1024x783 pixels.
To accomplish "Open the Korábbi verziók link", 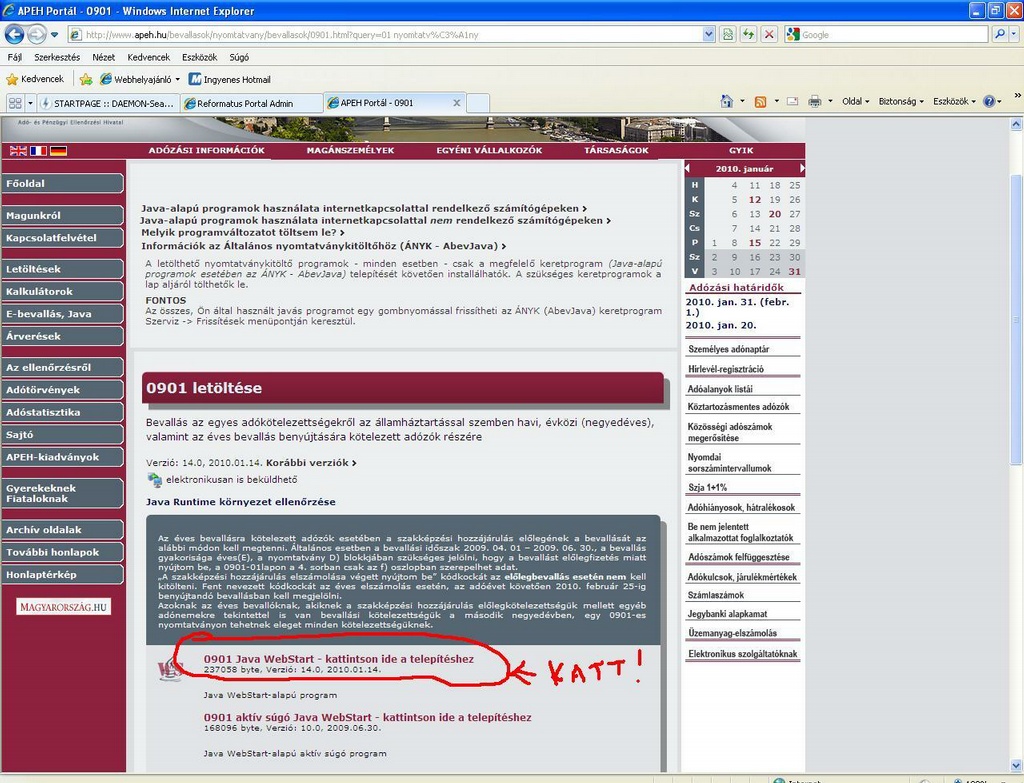I will click(x=311, y=462).
